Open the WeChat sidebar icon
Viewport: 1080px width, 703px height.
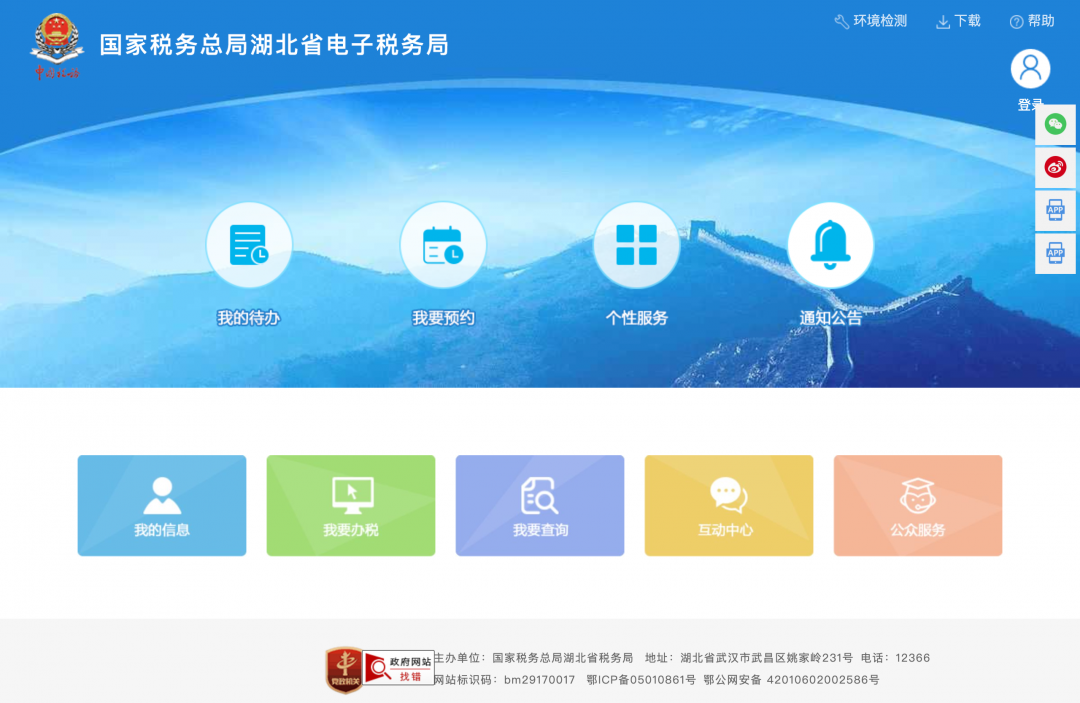[x=1055, y=125]
